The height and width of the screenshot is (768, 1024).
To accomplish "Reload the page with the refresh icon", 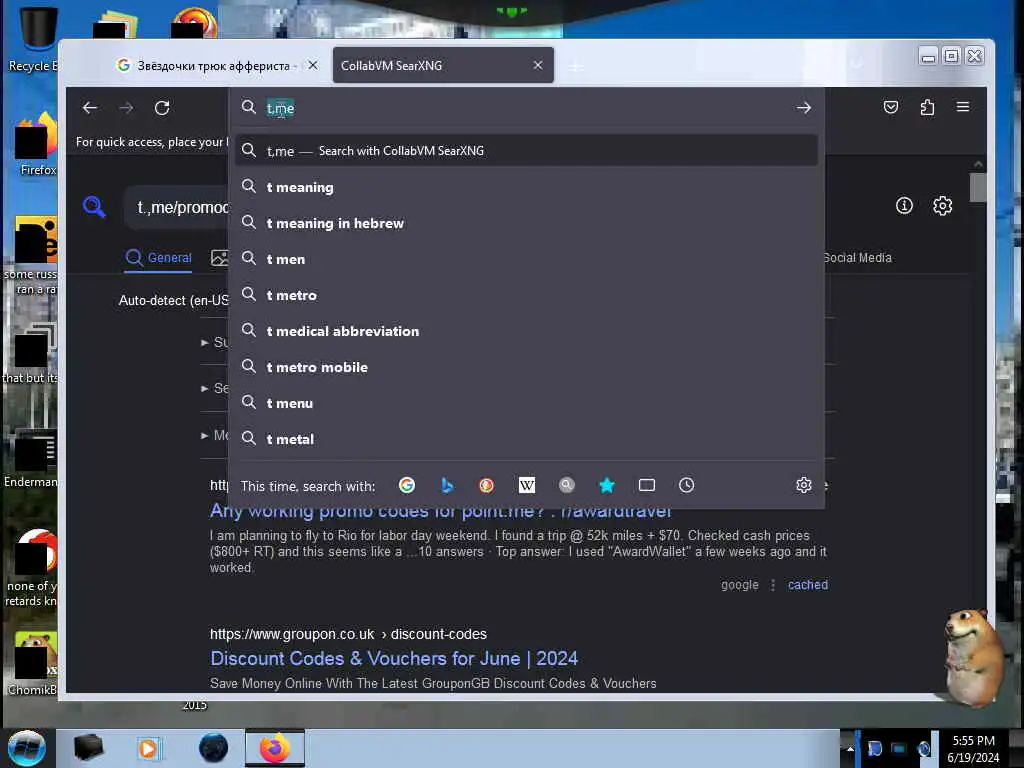I will pyautogui.click(x=162, y=108).
